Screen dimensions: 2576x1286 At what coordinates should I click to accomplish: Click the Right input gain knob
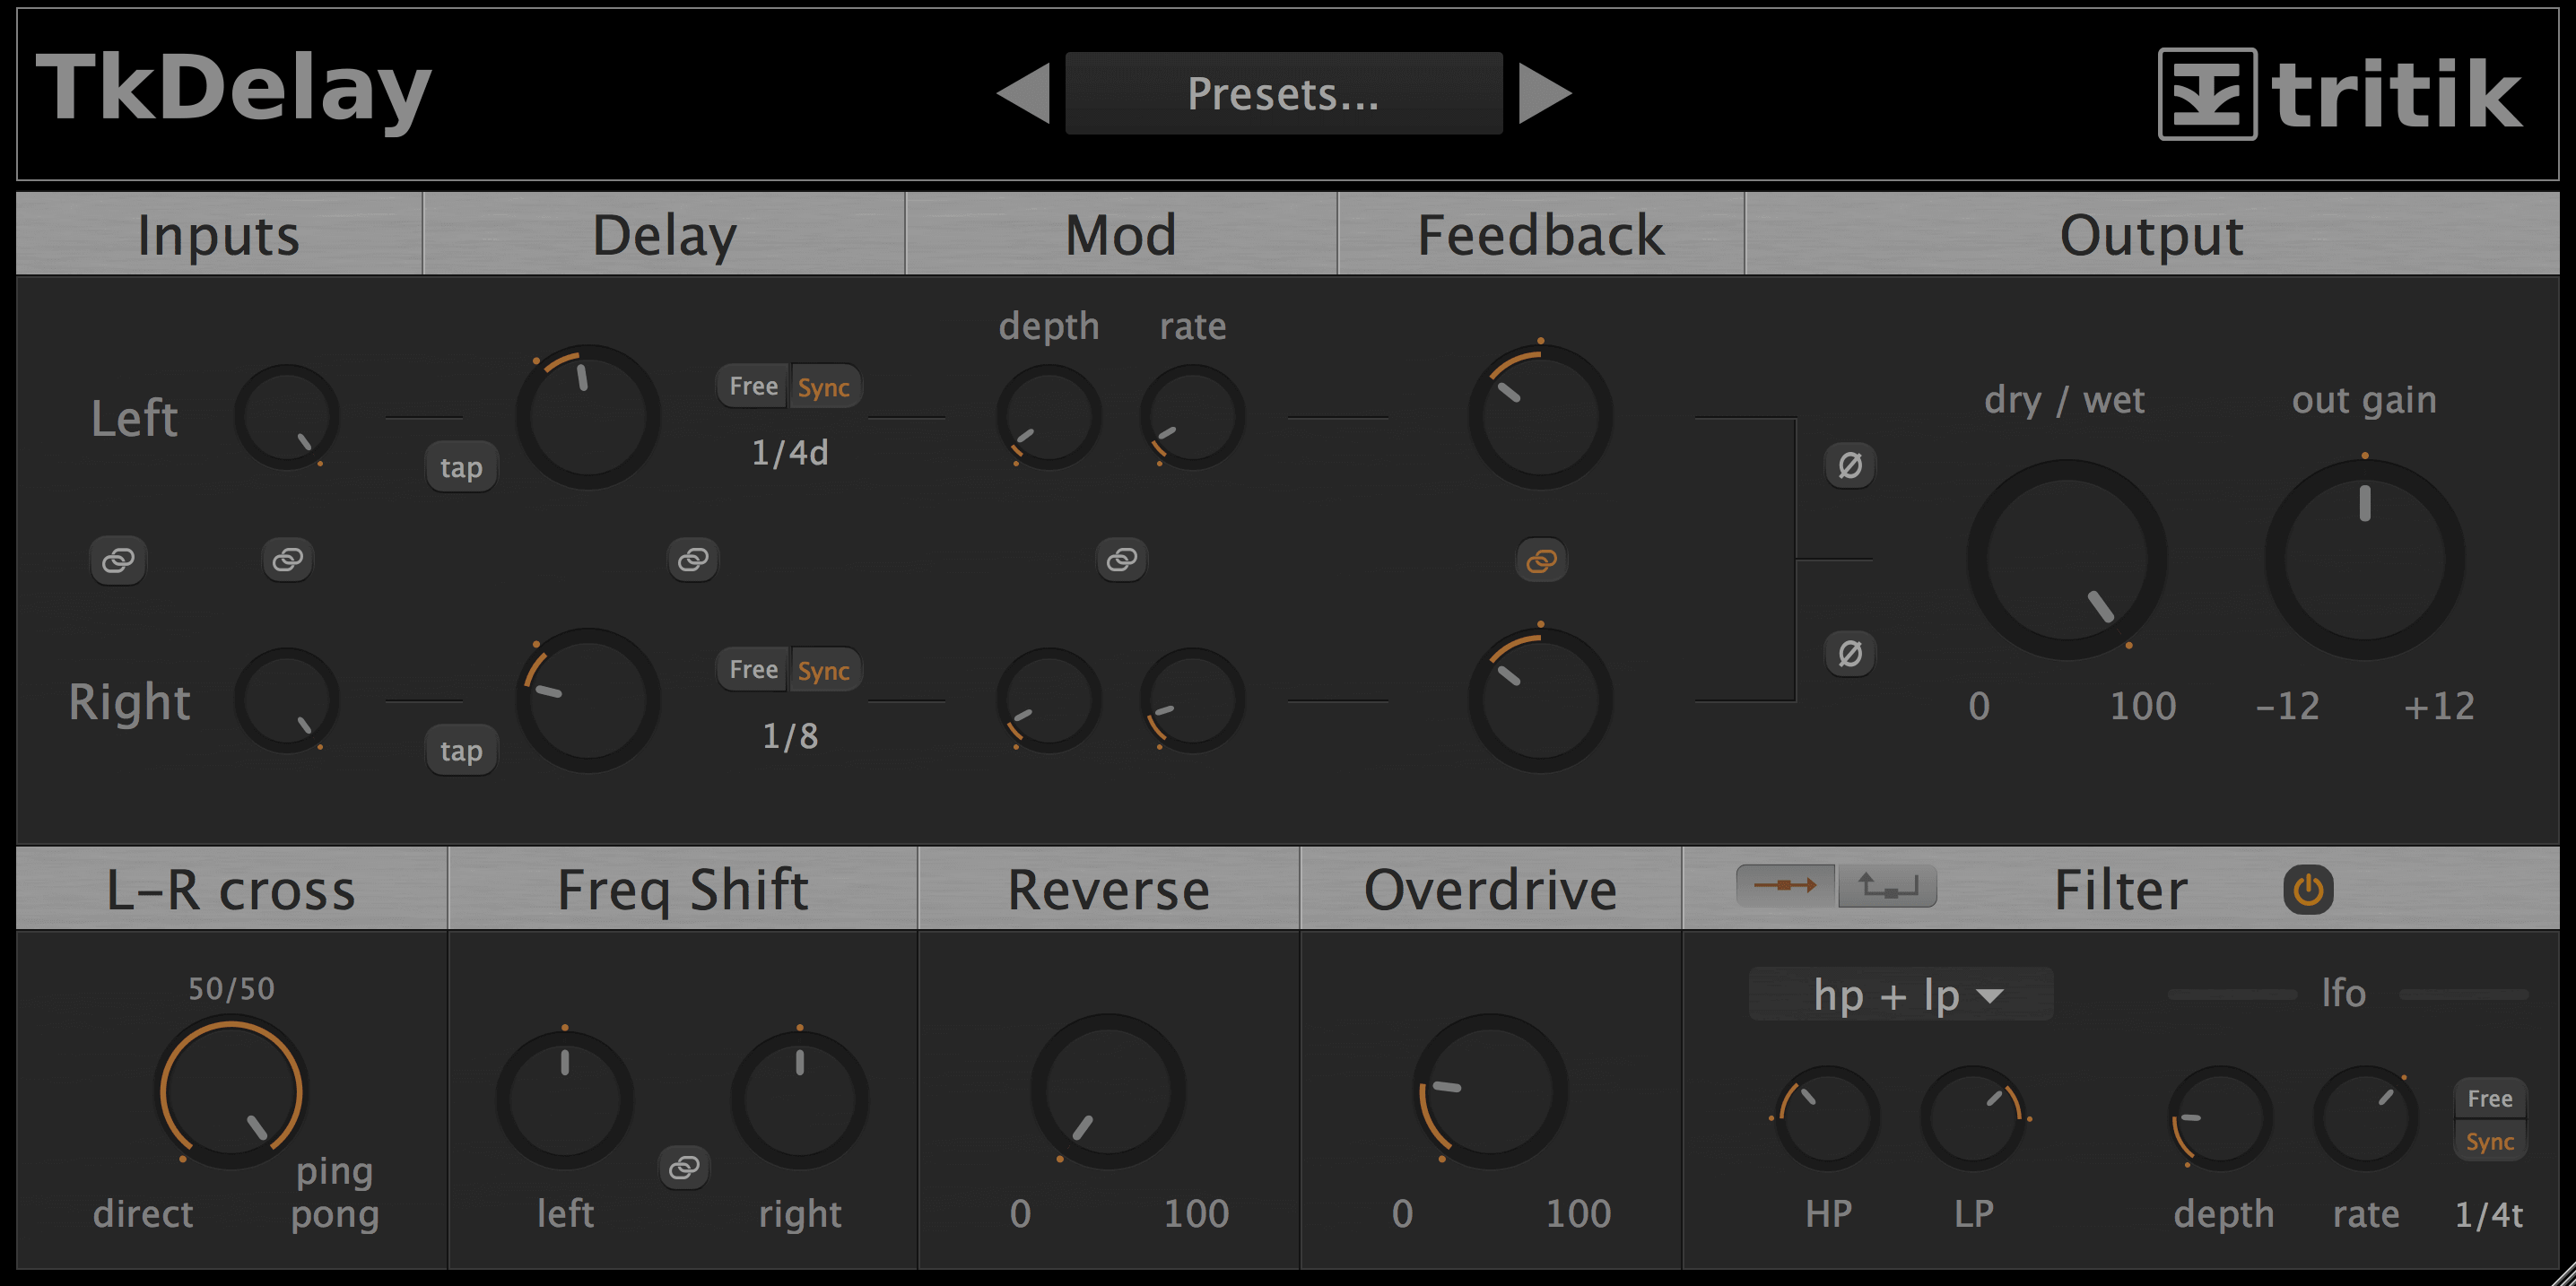pos(287,699)
